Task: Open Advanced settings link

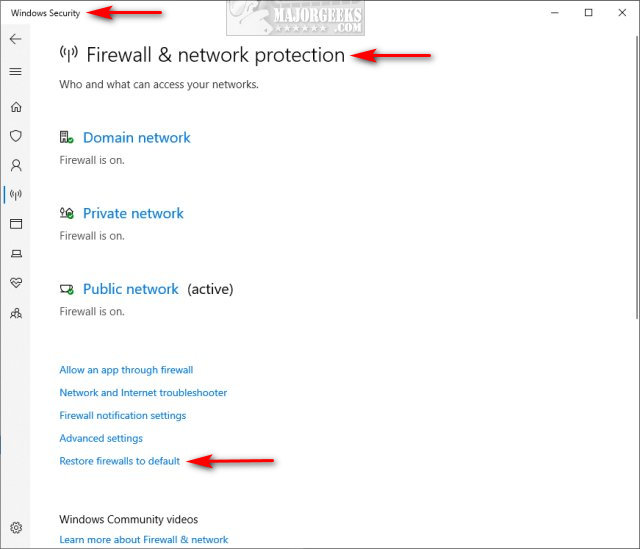Action: 101,438
